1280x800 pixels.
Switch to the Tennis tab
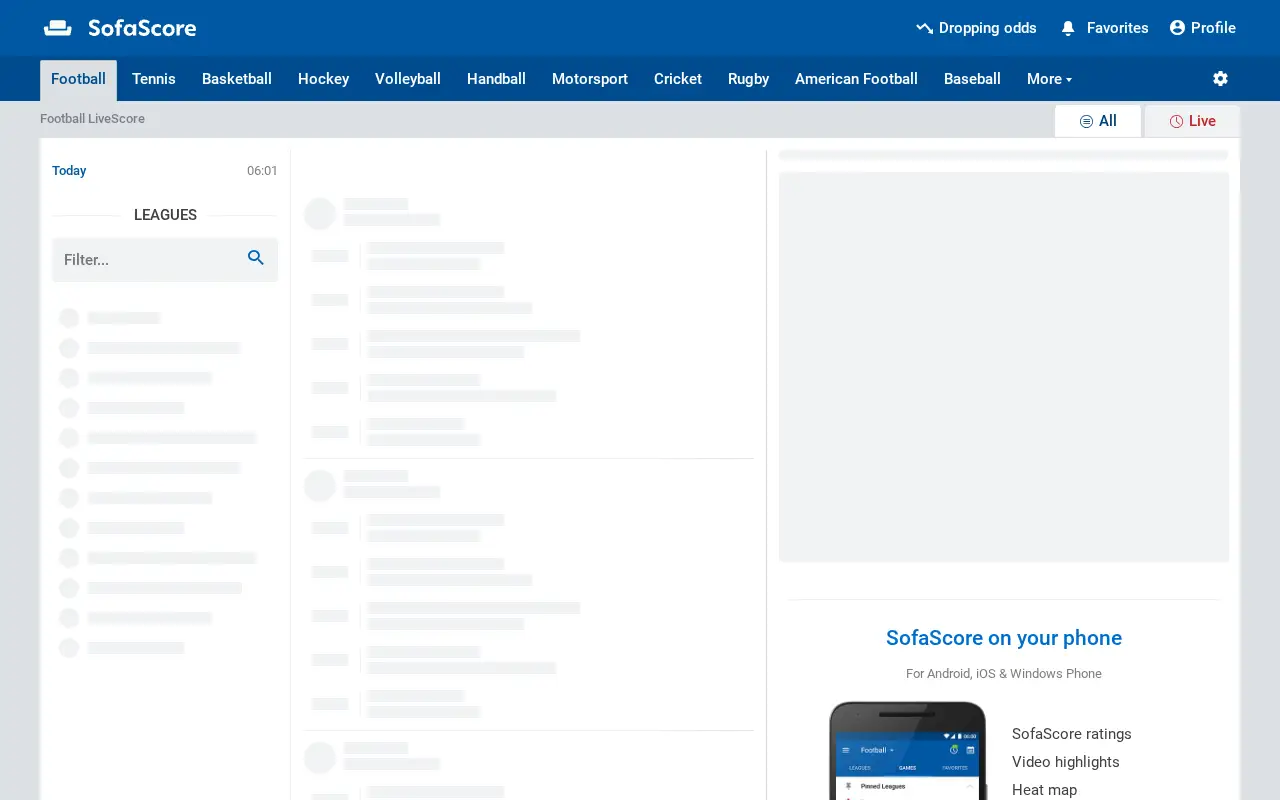(154, 79)
